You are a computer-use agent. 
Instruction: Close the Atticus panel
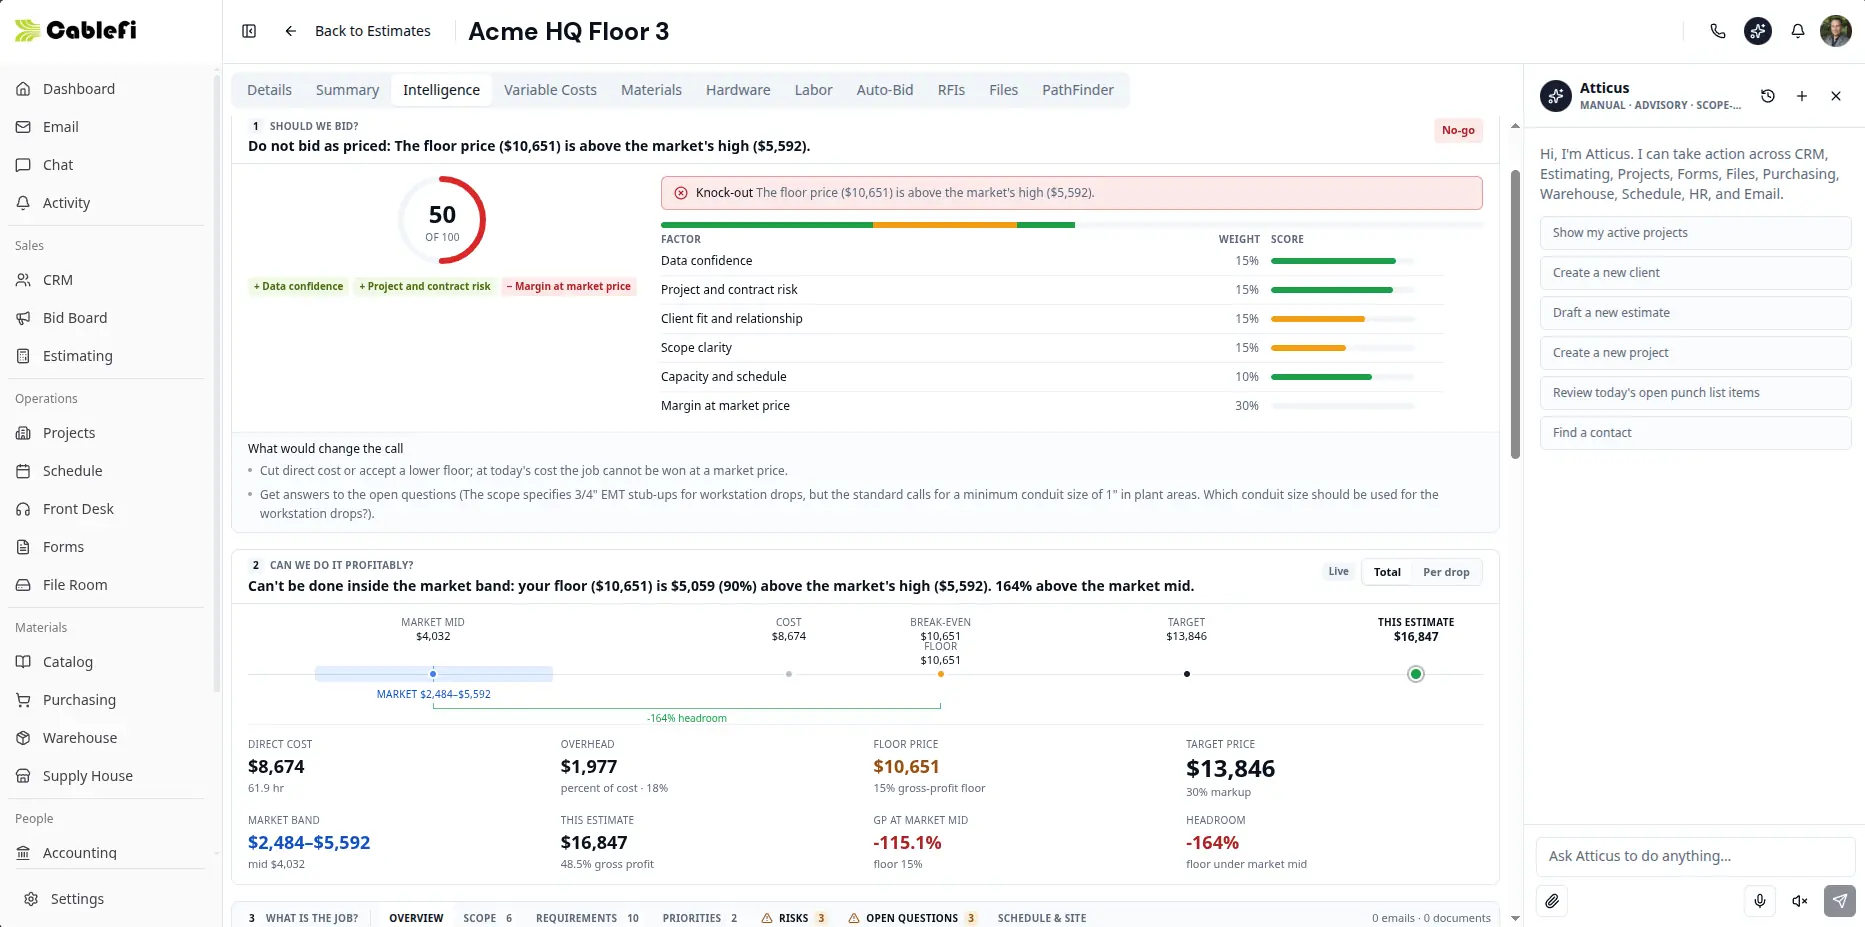(x=1836, y=96)
